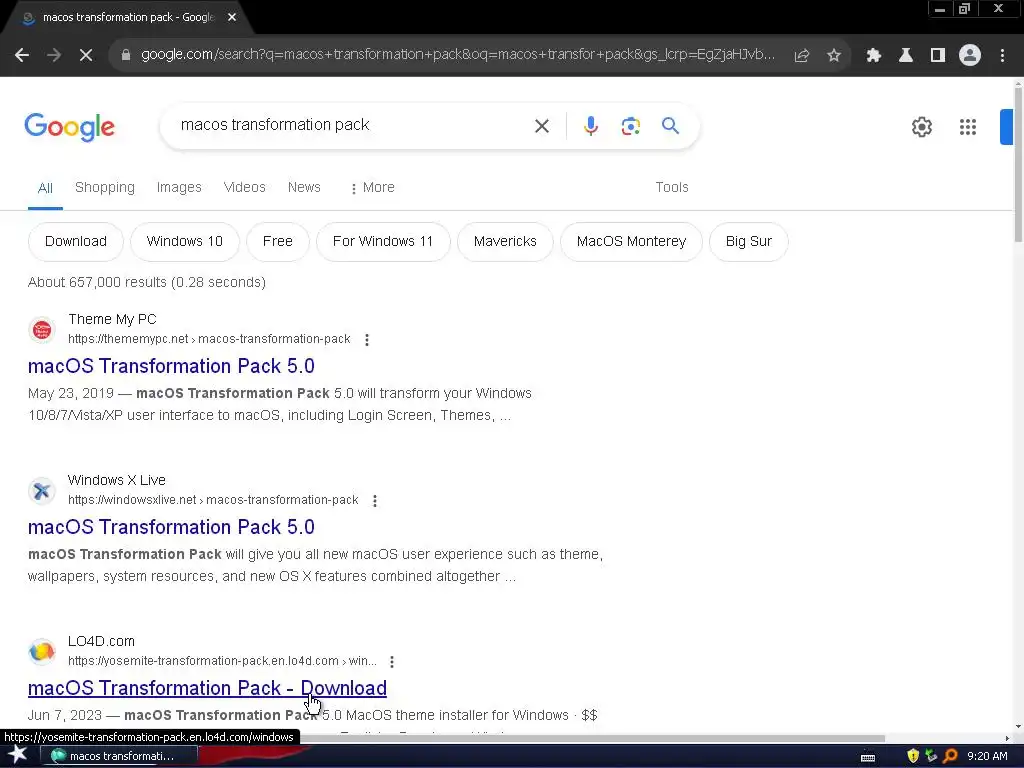Image resolution: width=1024 pixels, height=768 pixels.
Task: Stop the page from loading
Action: (x=86, y=56)
